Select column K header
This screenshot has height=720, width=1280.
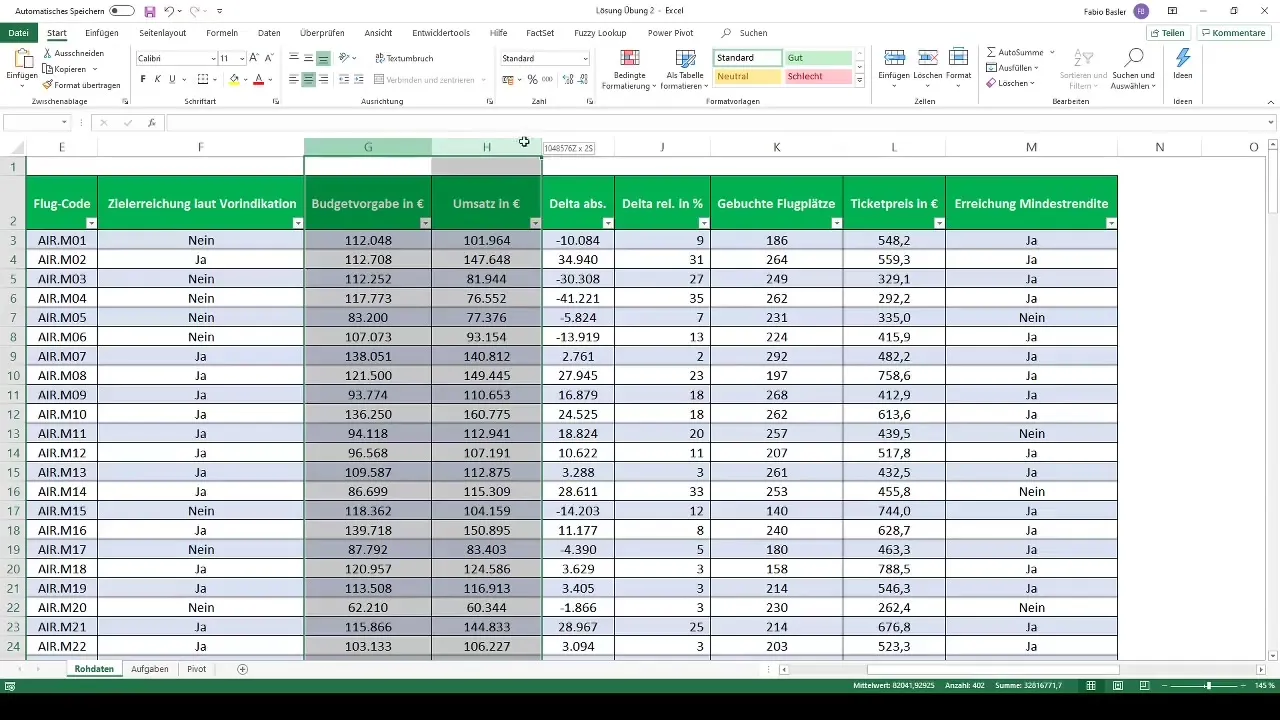(777, 147)
